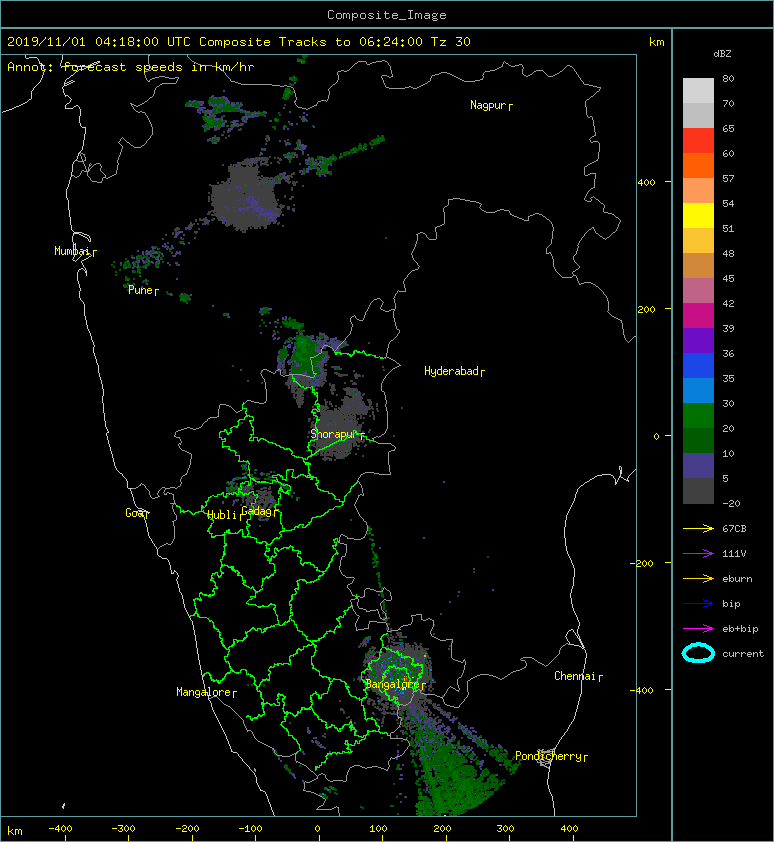Click -300 on the horizontal km axis
The image size is (774, 842).
(124, 829)
